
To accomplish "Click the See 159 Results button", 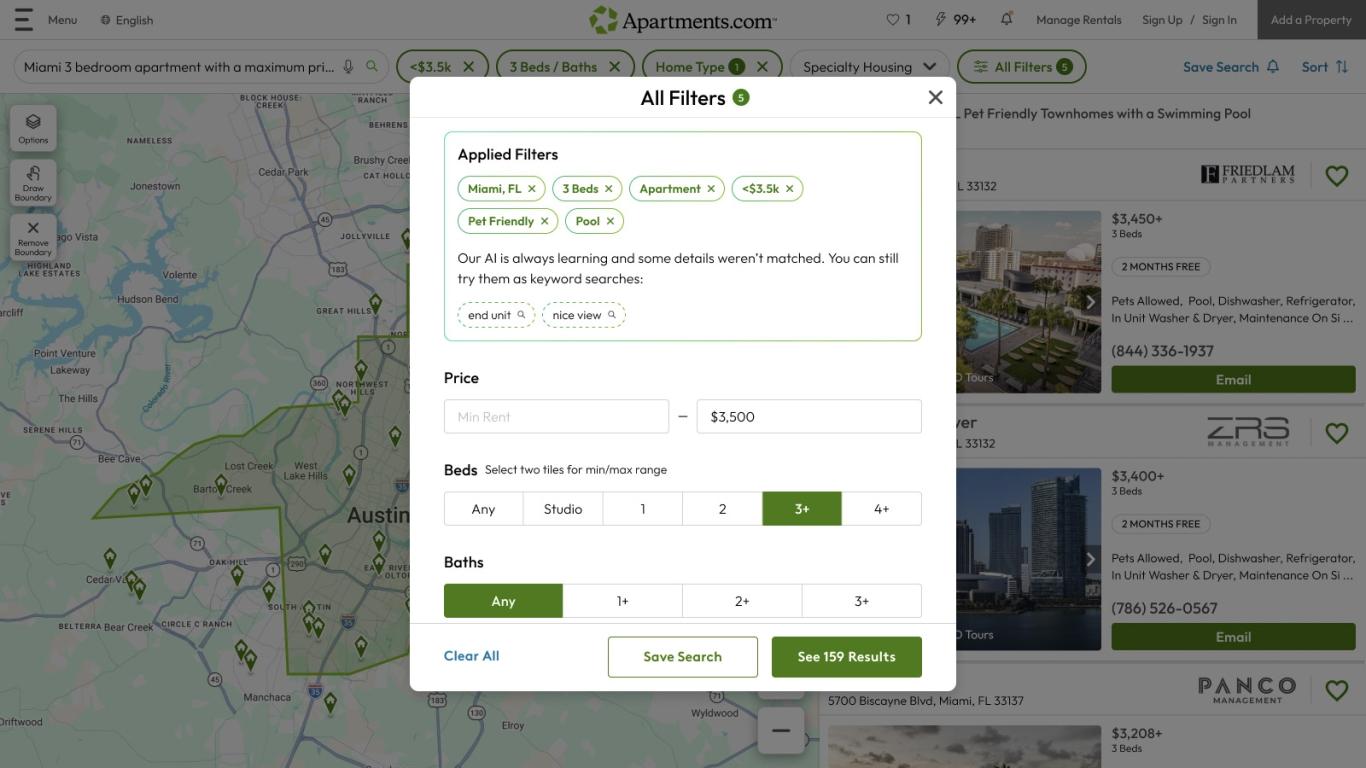I will pyautogui.click(x=846, y=657).
